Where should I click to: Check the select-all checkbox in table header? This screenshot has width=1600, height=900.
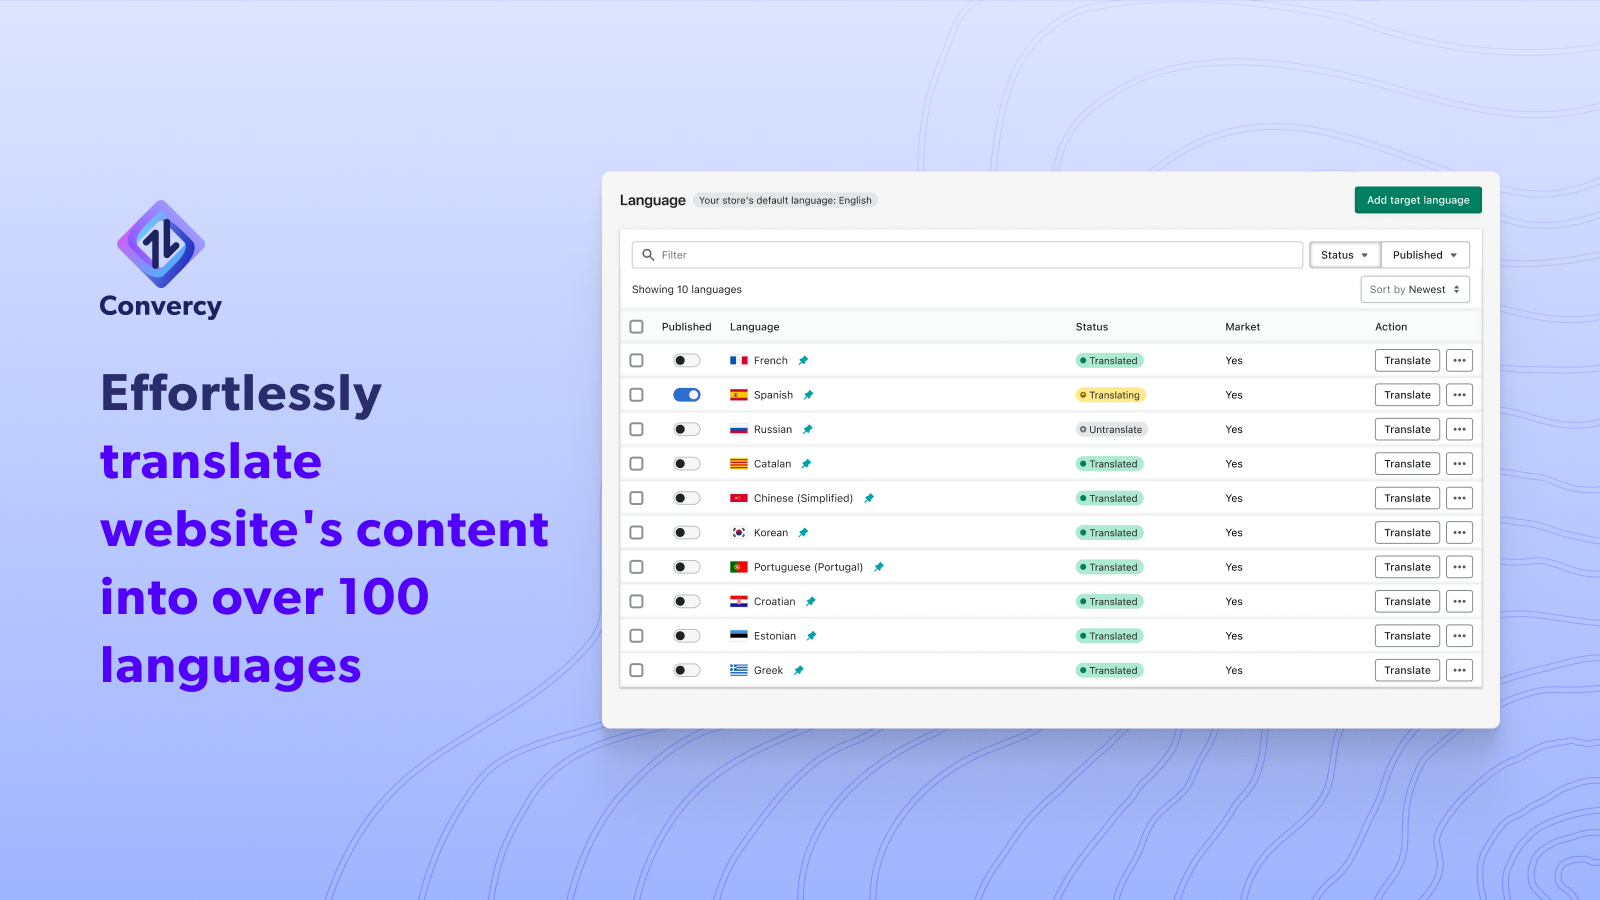coord(636,327)
